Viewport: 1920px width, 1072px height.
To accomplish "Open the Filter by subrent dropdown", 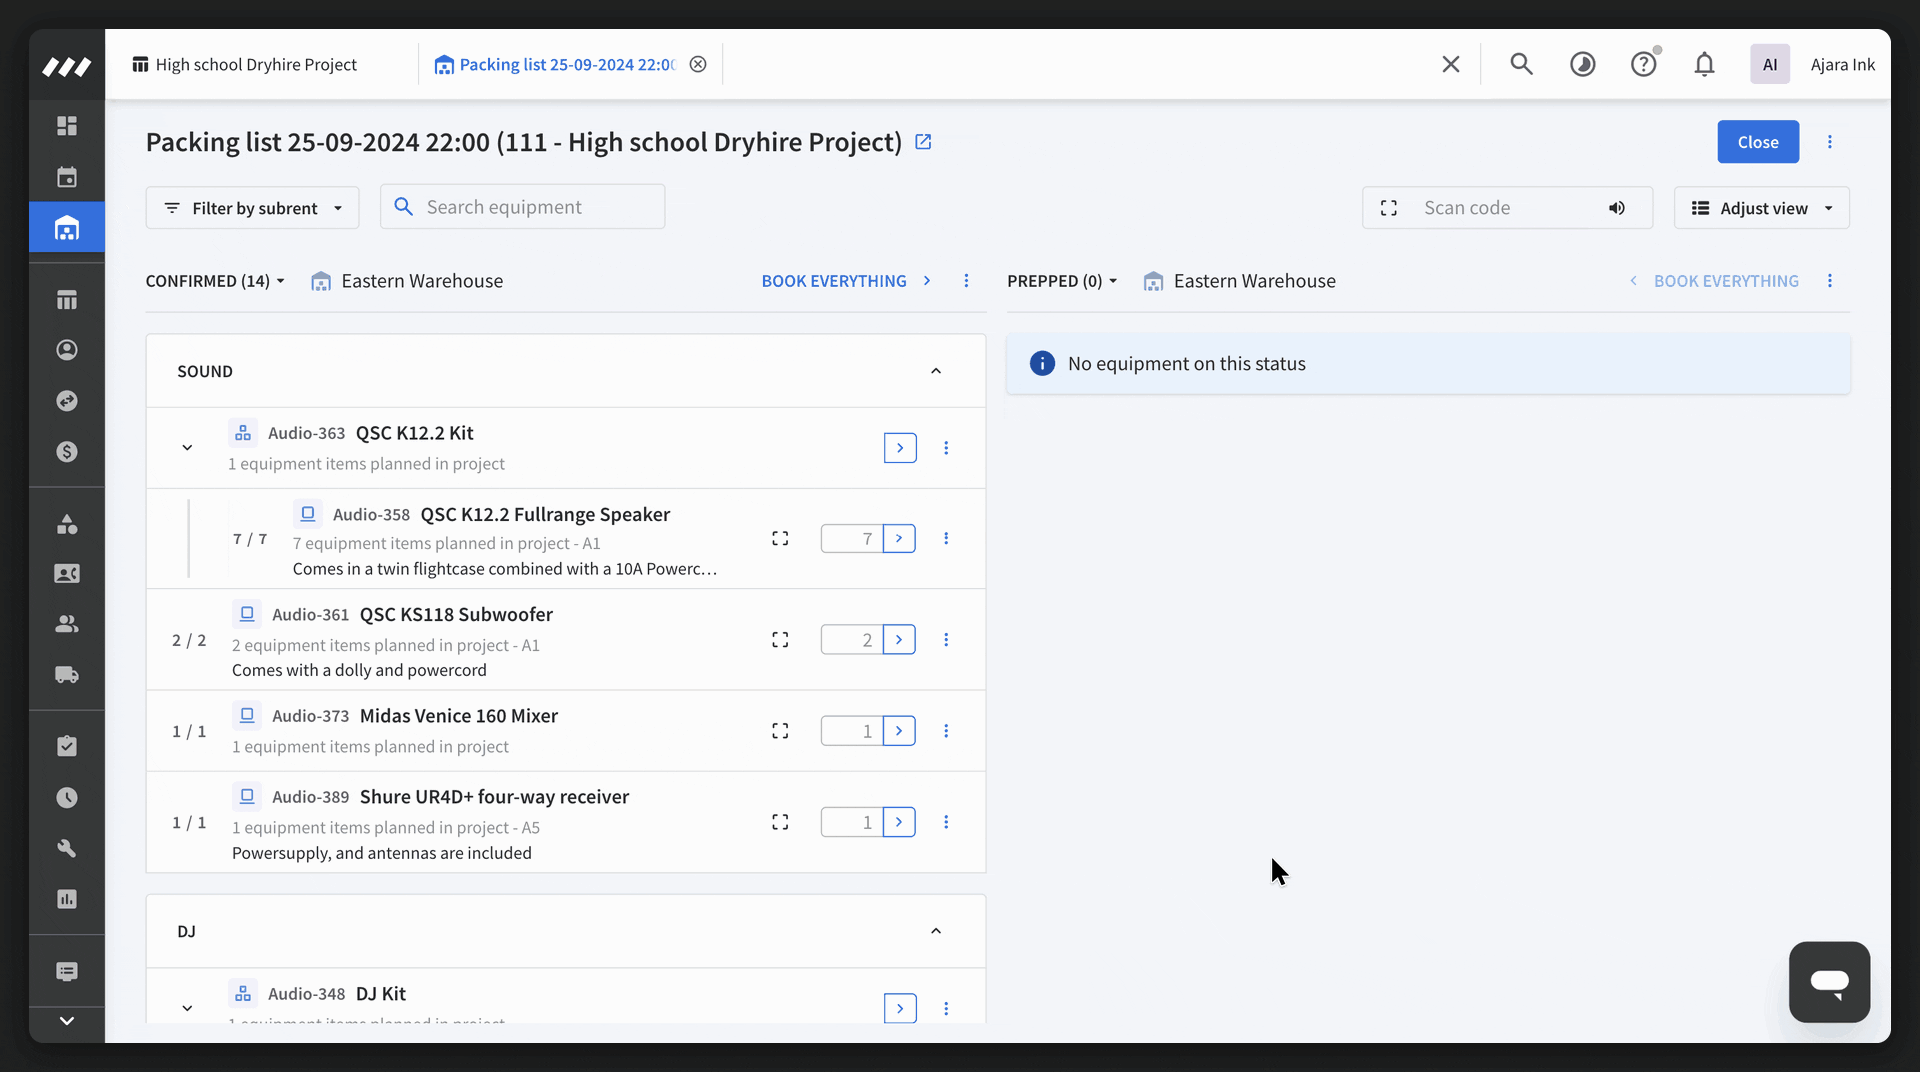I will tap(252, 208).
